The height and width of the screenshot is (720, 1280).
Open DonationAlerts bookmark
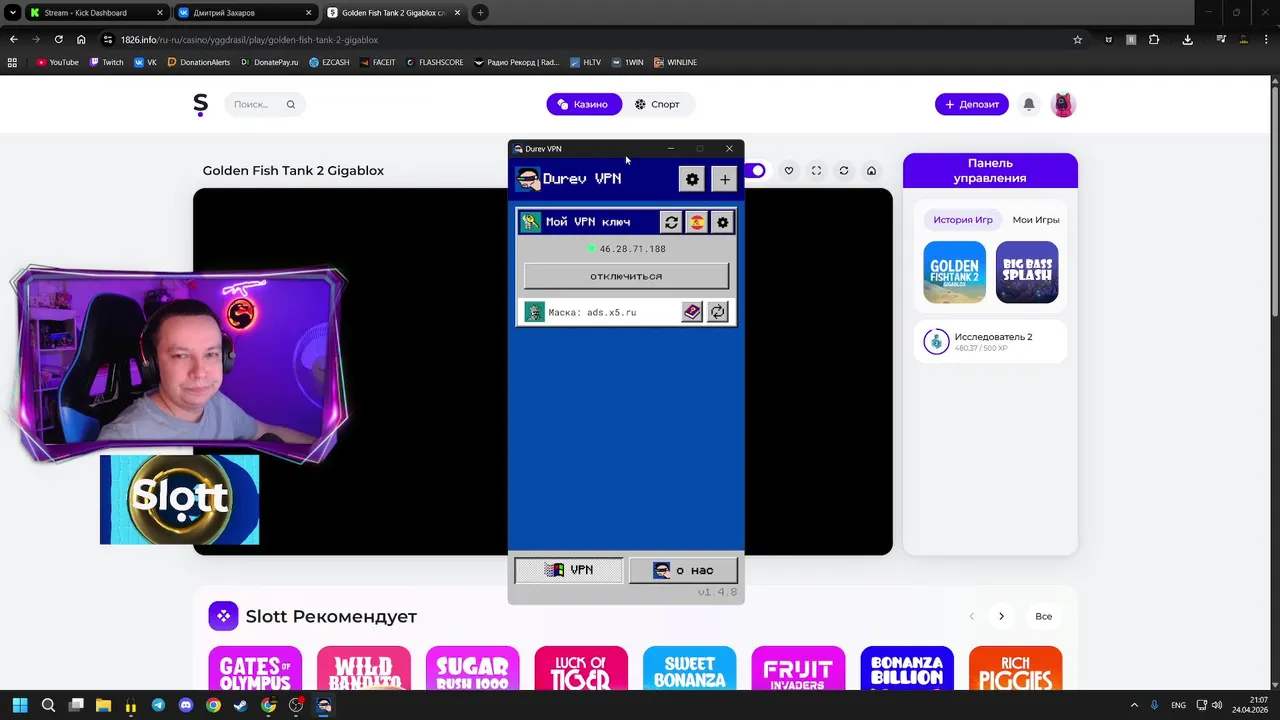199,62
